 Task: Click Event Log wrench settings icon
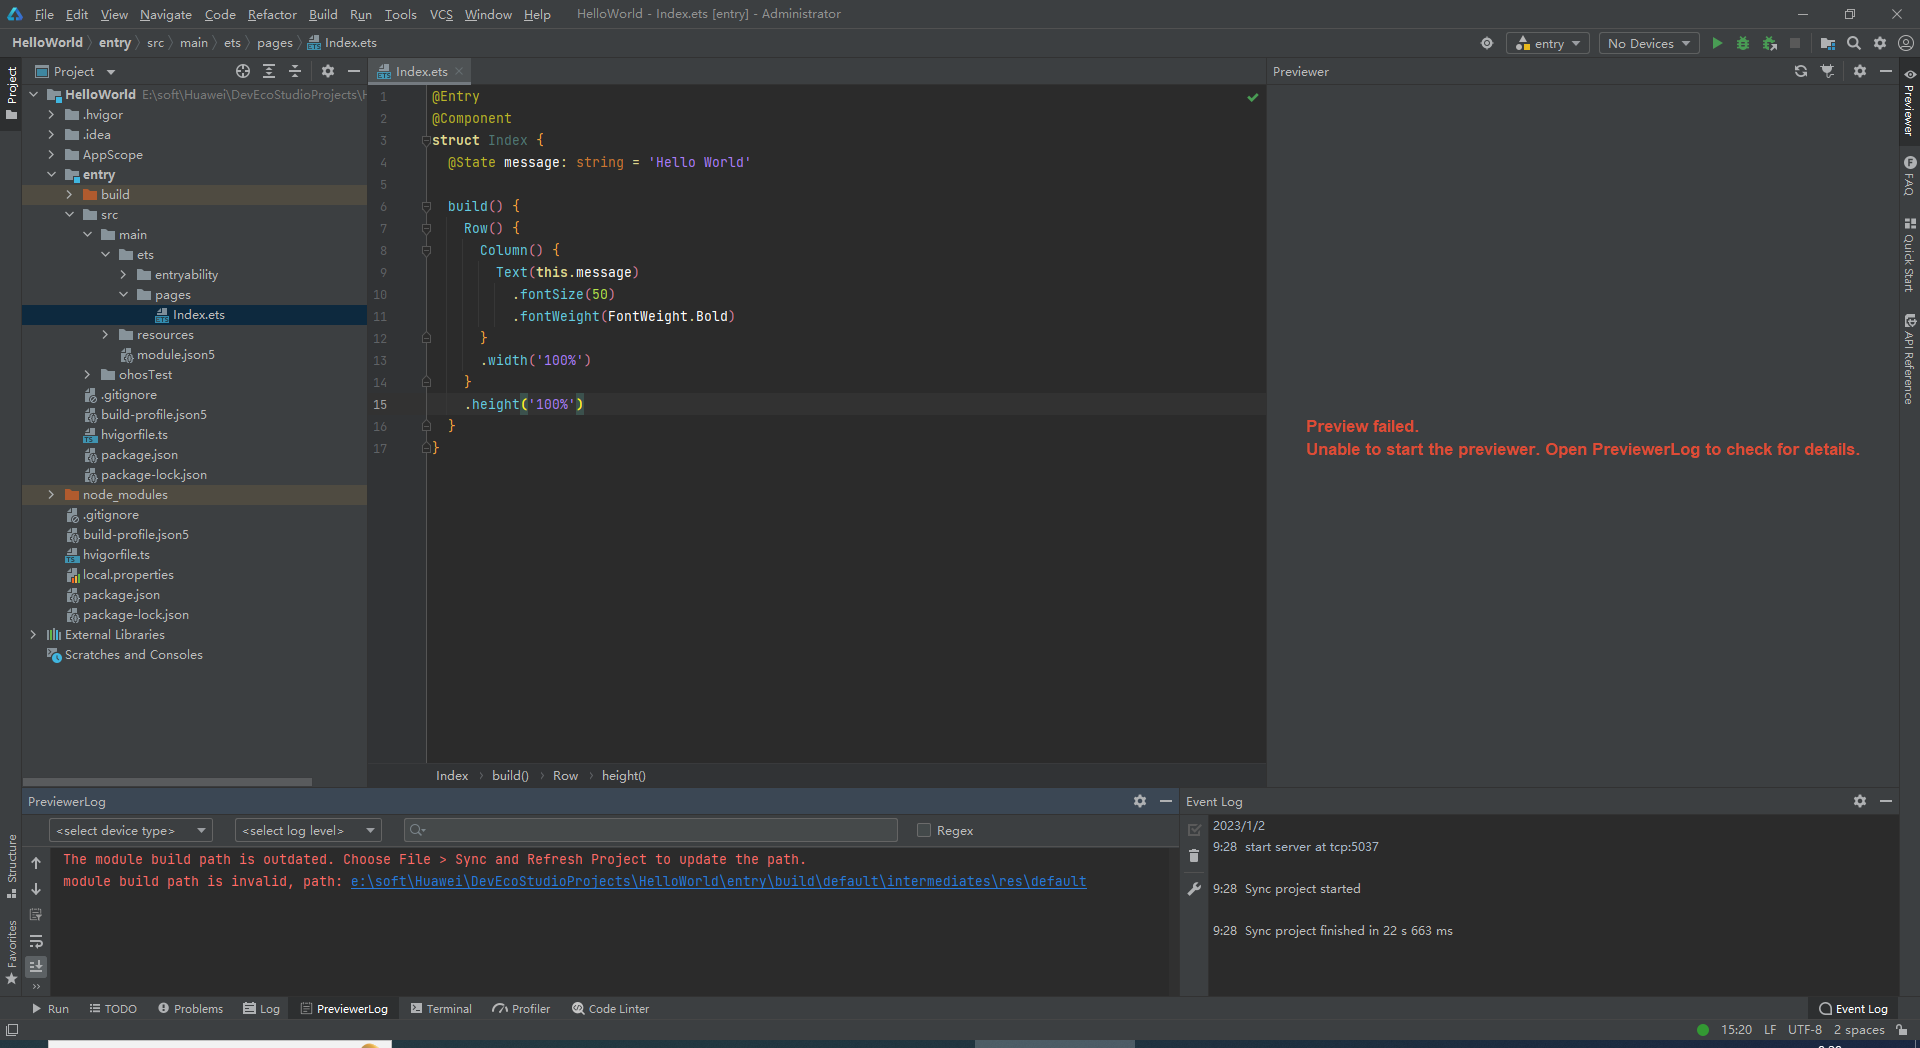(x=1194, y=889)
